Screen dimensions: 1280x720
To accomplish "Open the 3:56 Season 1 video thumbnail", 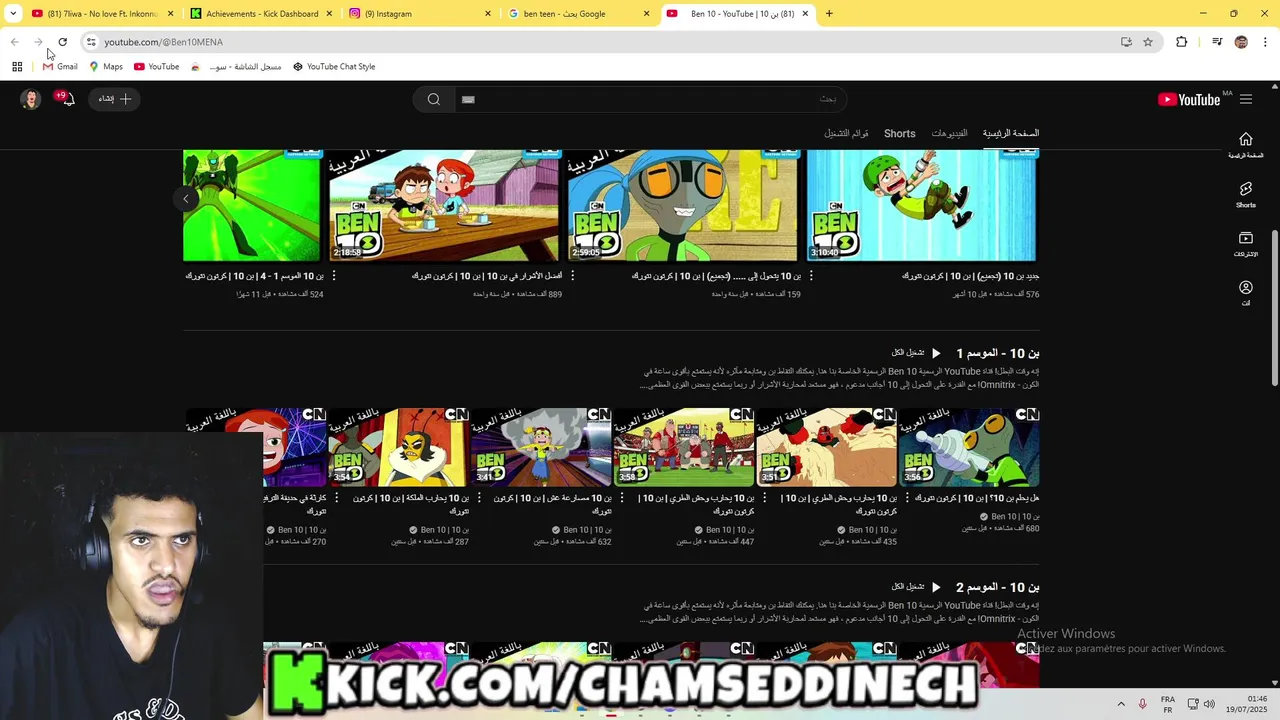I will pos(969,447).
